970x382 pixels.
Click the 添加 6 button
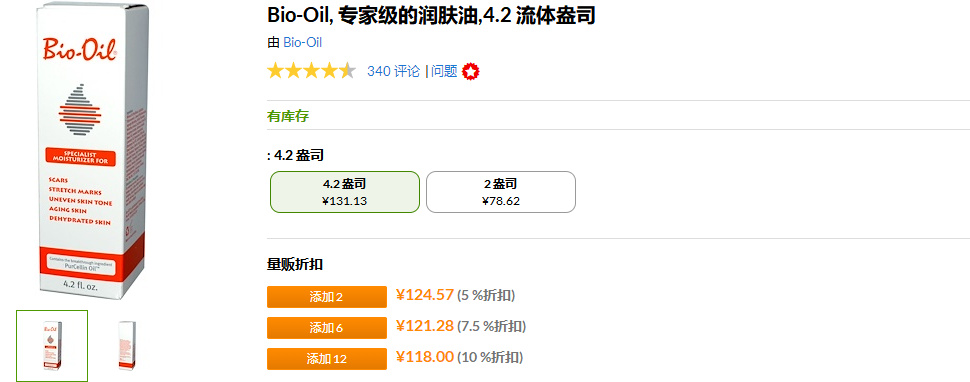(x=327, y=328)
